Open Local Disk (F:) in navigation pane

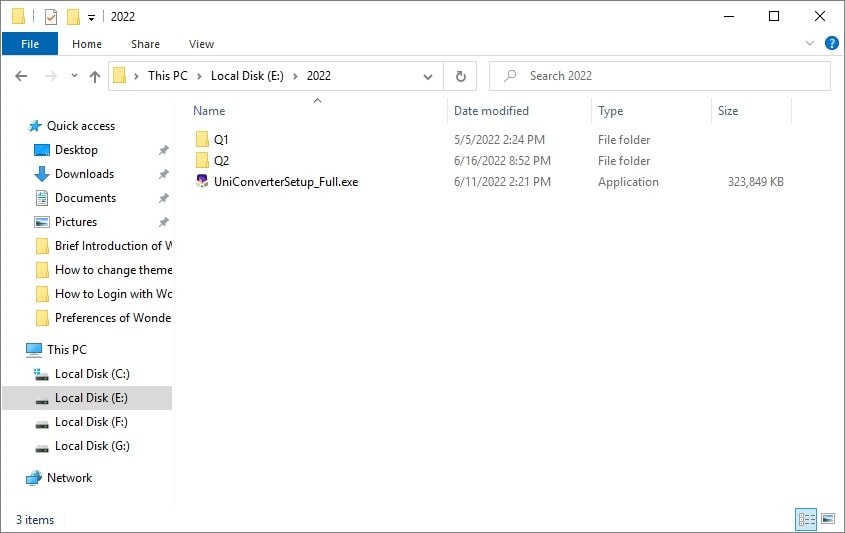coord(91,422)
